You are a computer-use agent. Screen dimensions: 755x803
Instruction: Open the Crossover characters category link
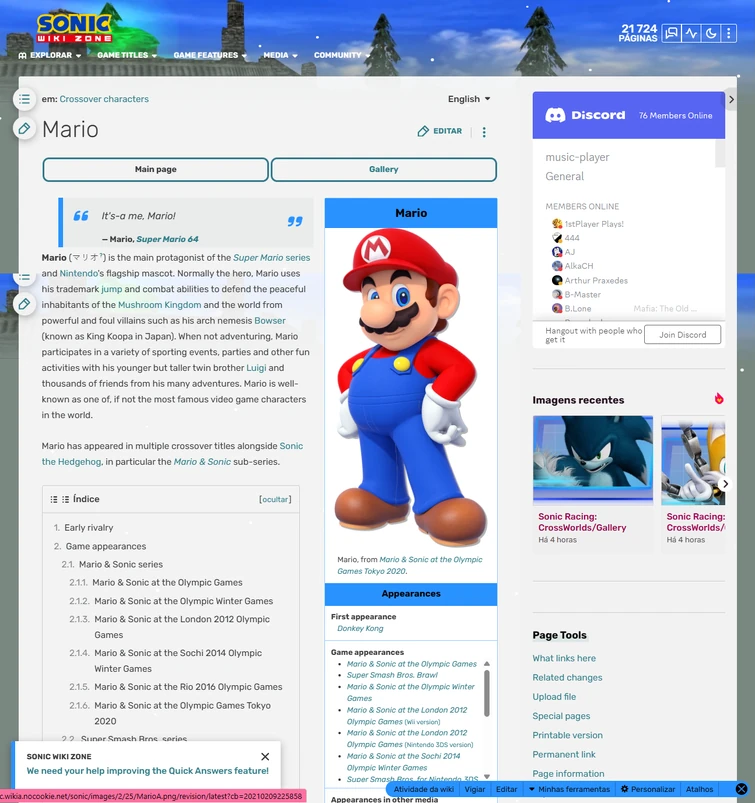[104, 99]
